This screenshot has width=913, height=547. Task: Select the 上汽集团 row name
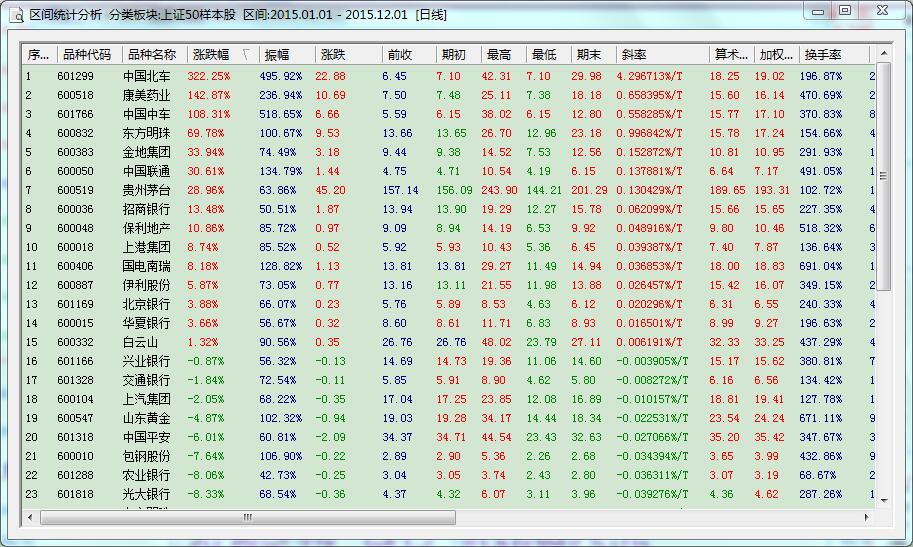tap(146, 399)
